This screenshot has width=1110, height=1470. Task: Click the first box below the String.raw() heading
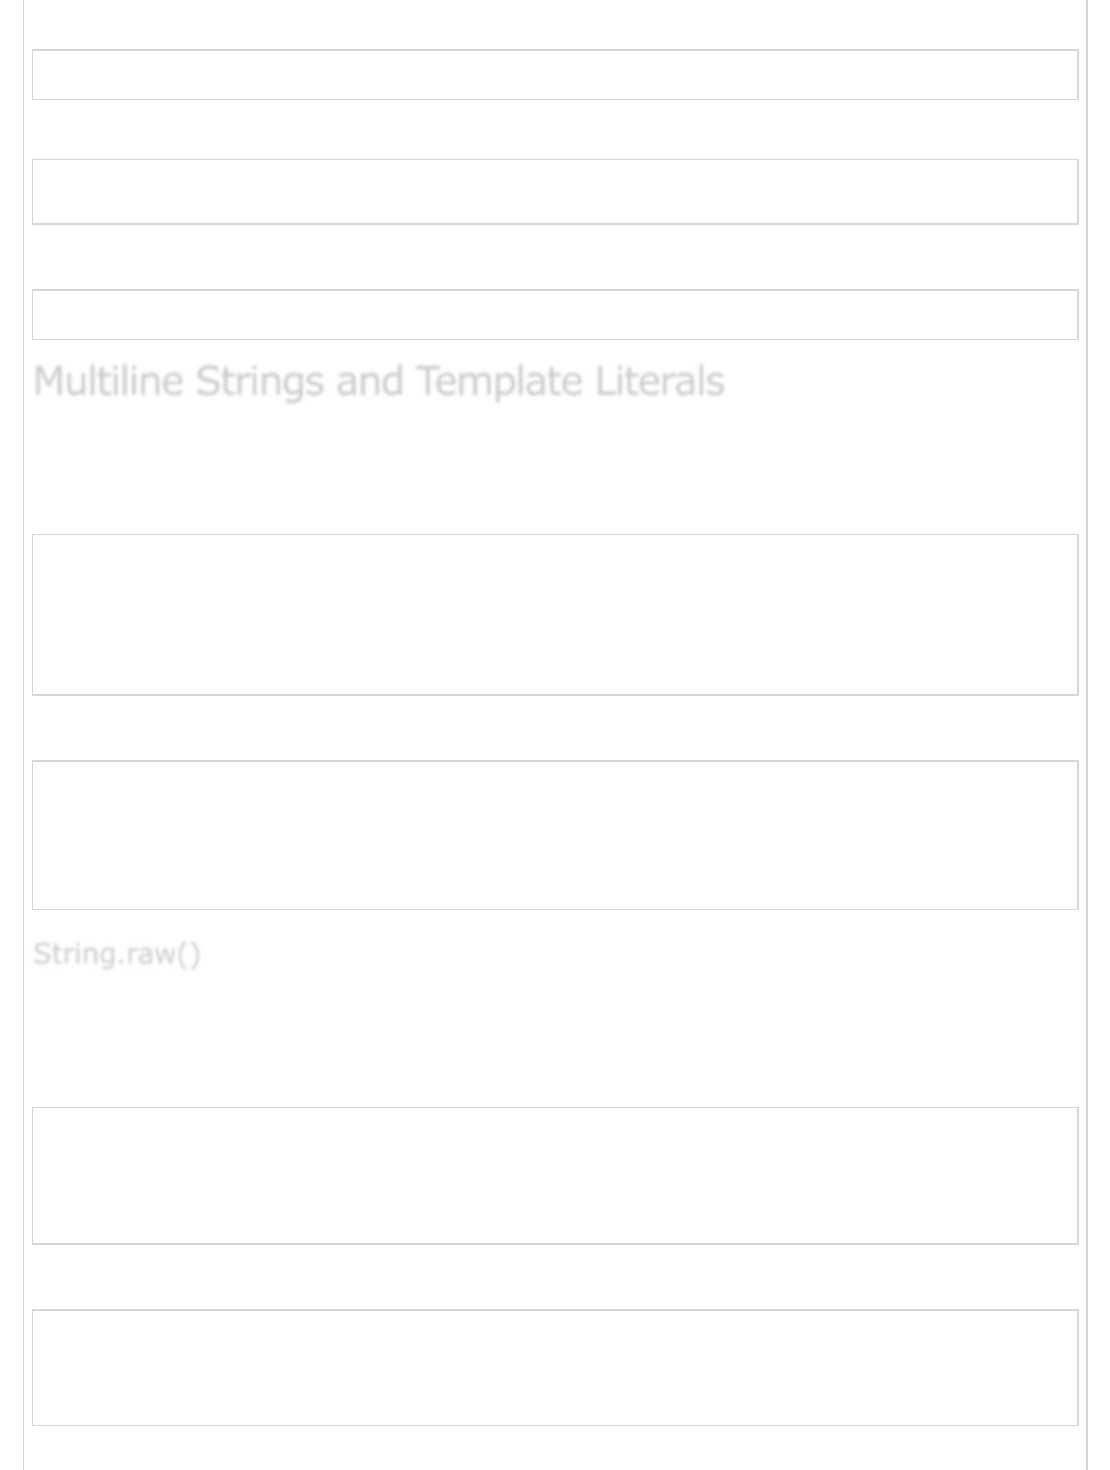coord(555,1176)
